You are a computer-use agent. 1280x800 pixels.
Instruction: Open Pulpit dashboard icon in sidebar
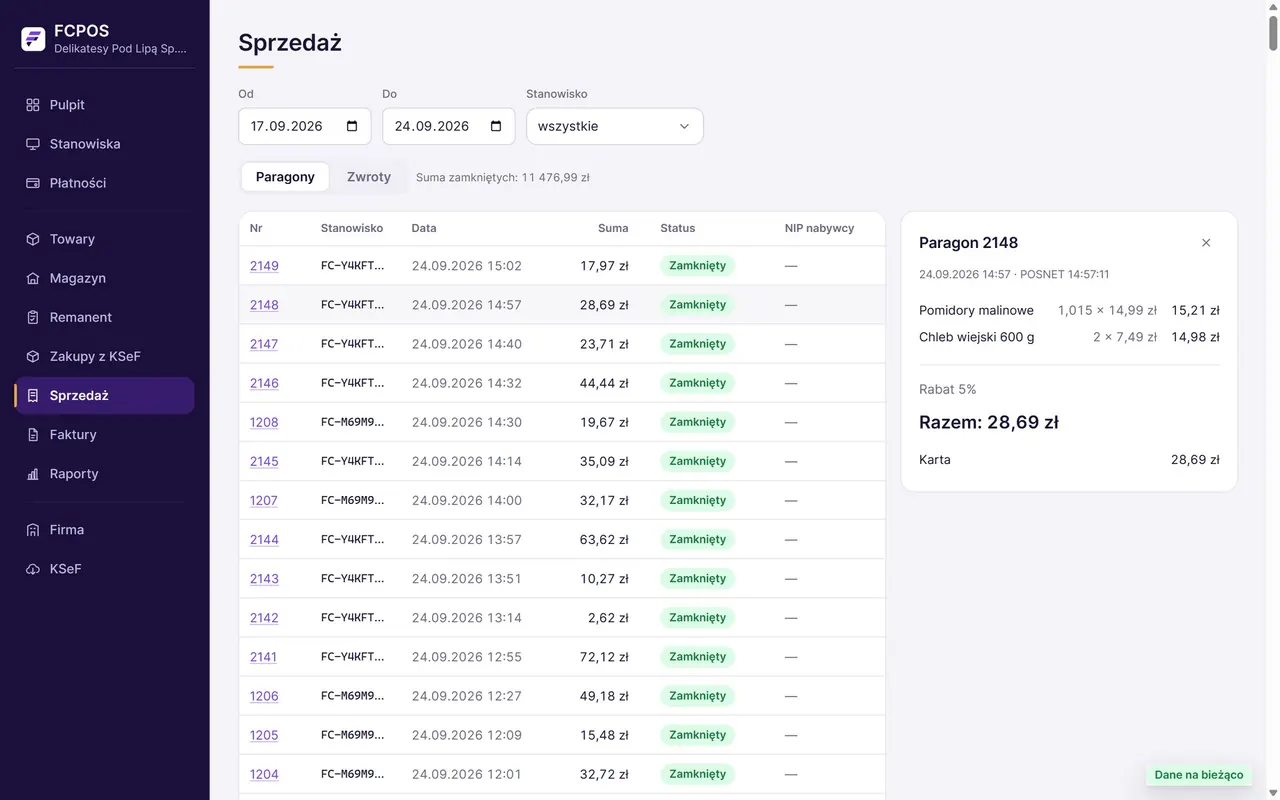pos(33,105)
